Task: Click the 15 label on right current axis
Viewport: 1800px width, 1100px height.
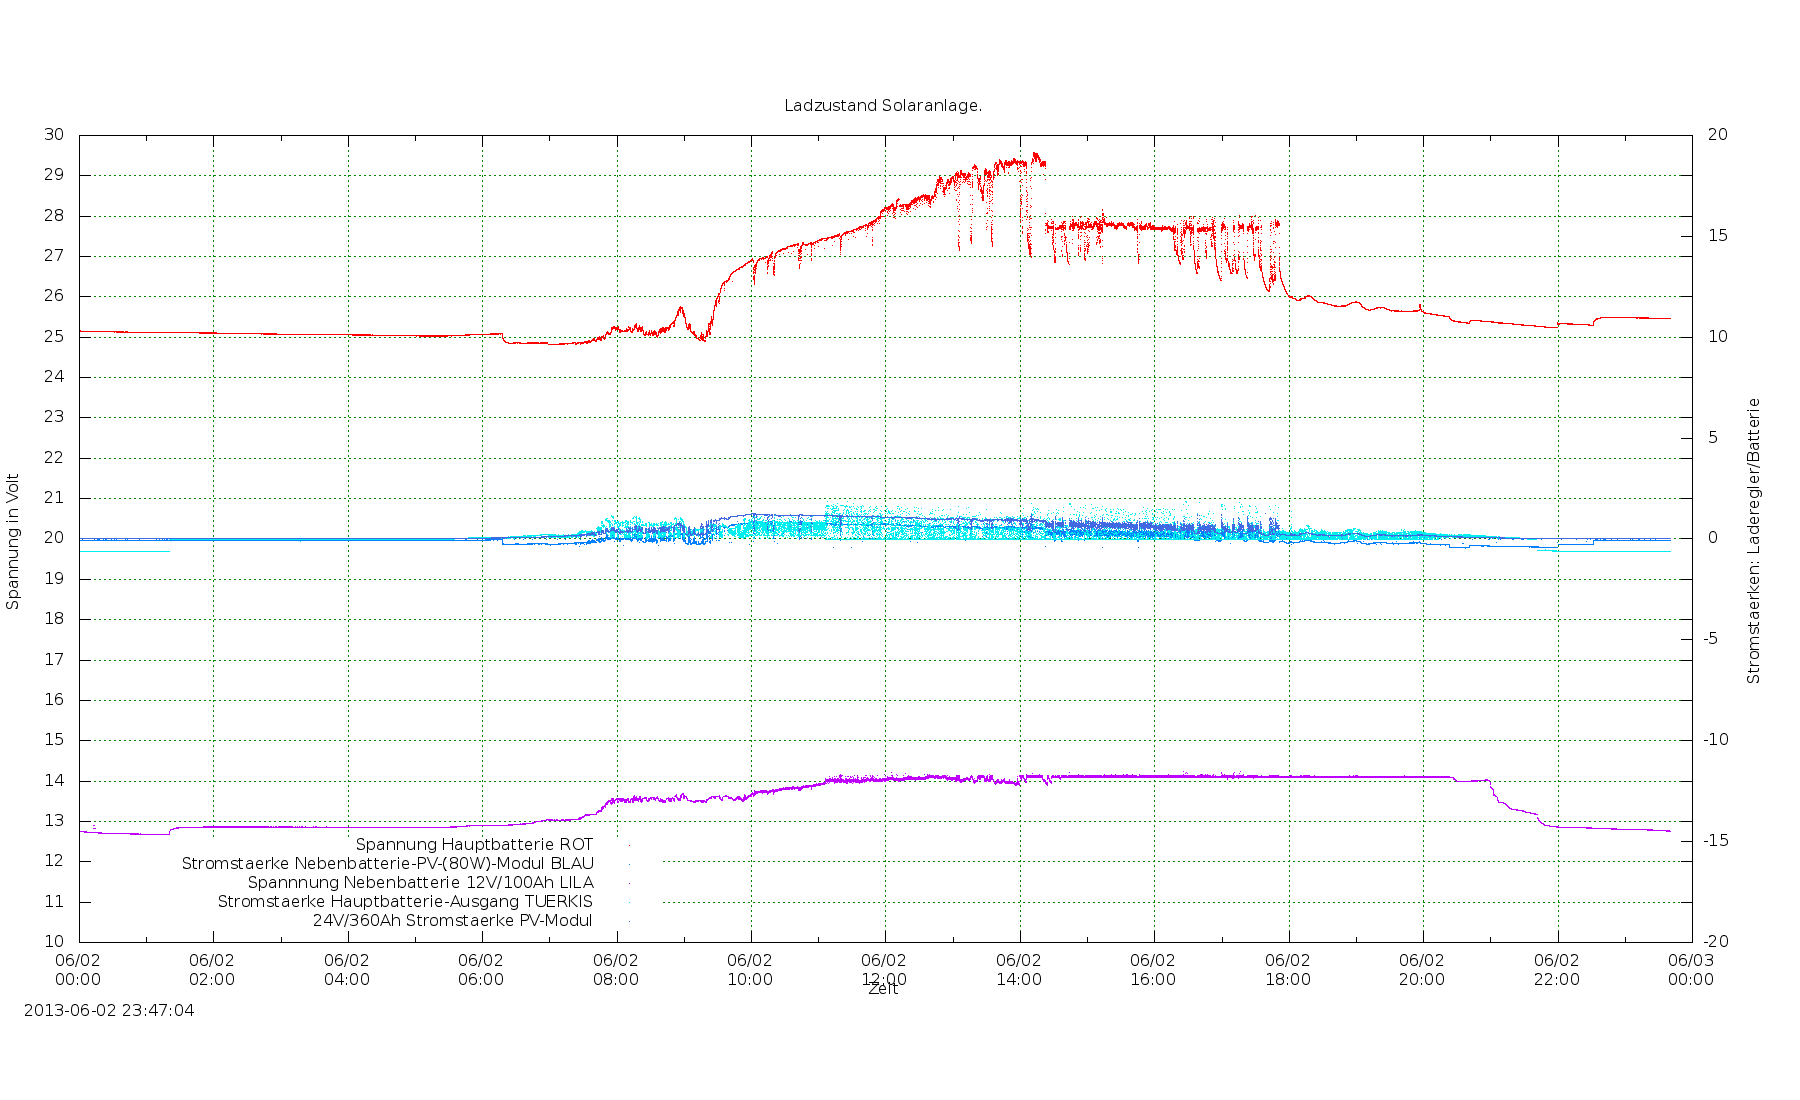Action: click(x=1717, y=235)
